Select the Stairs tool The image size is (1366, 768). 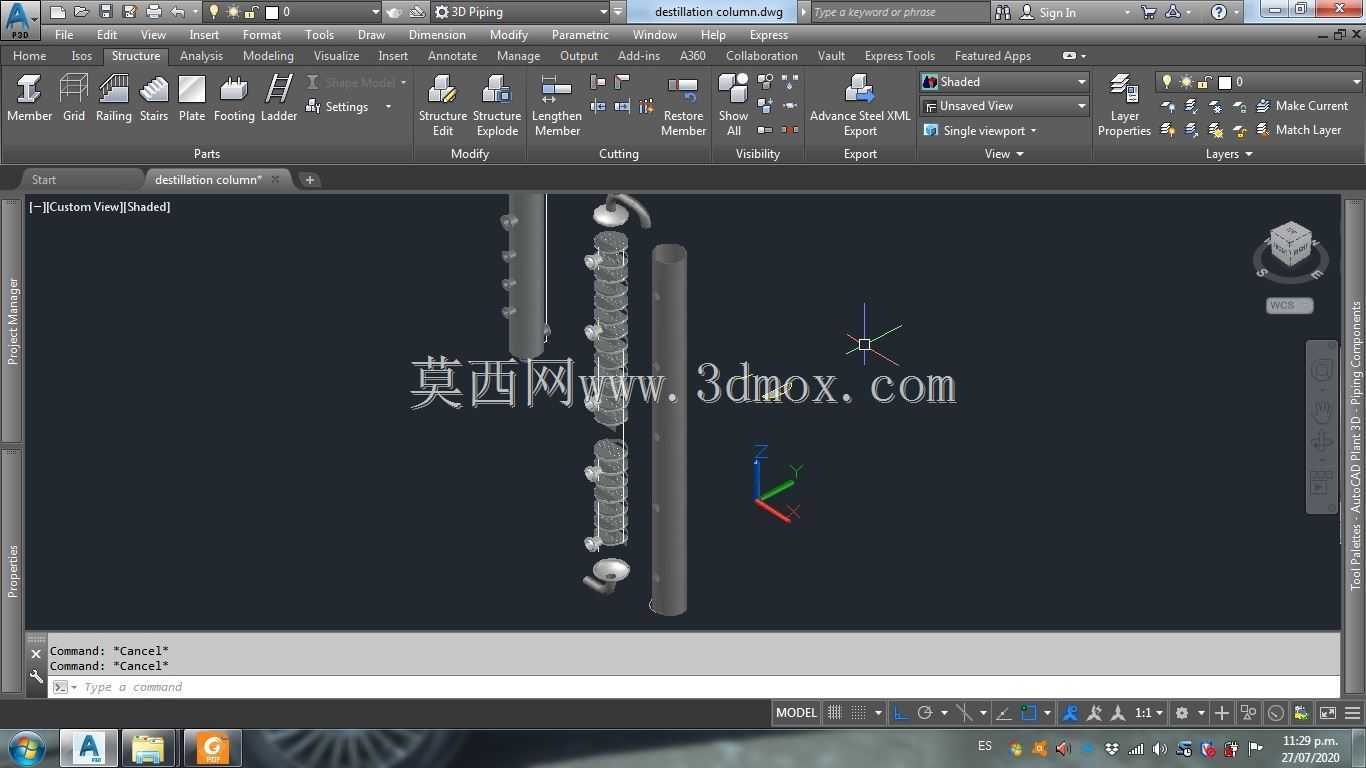coord(154,99)
